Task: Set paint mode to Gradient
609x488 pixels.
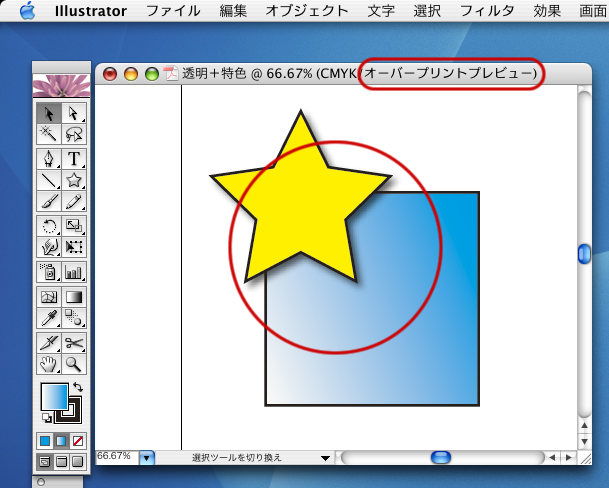Action: 61,441
